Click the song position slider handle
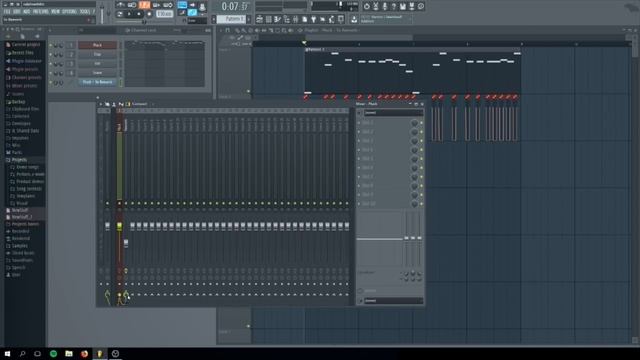The width and height of the screenshot is (640, 360). [144, 22]
